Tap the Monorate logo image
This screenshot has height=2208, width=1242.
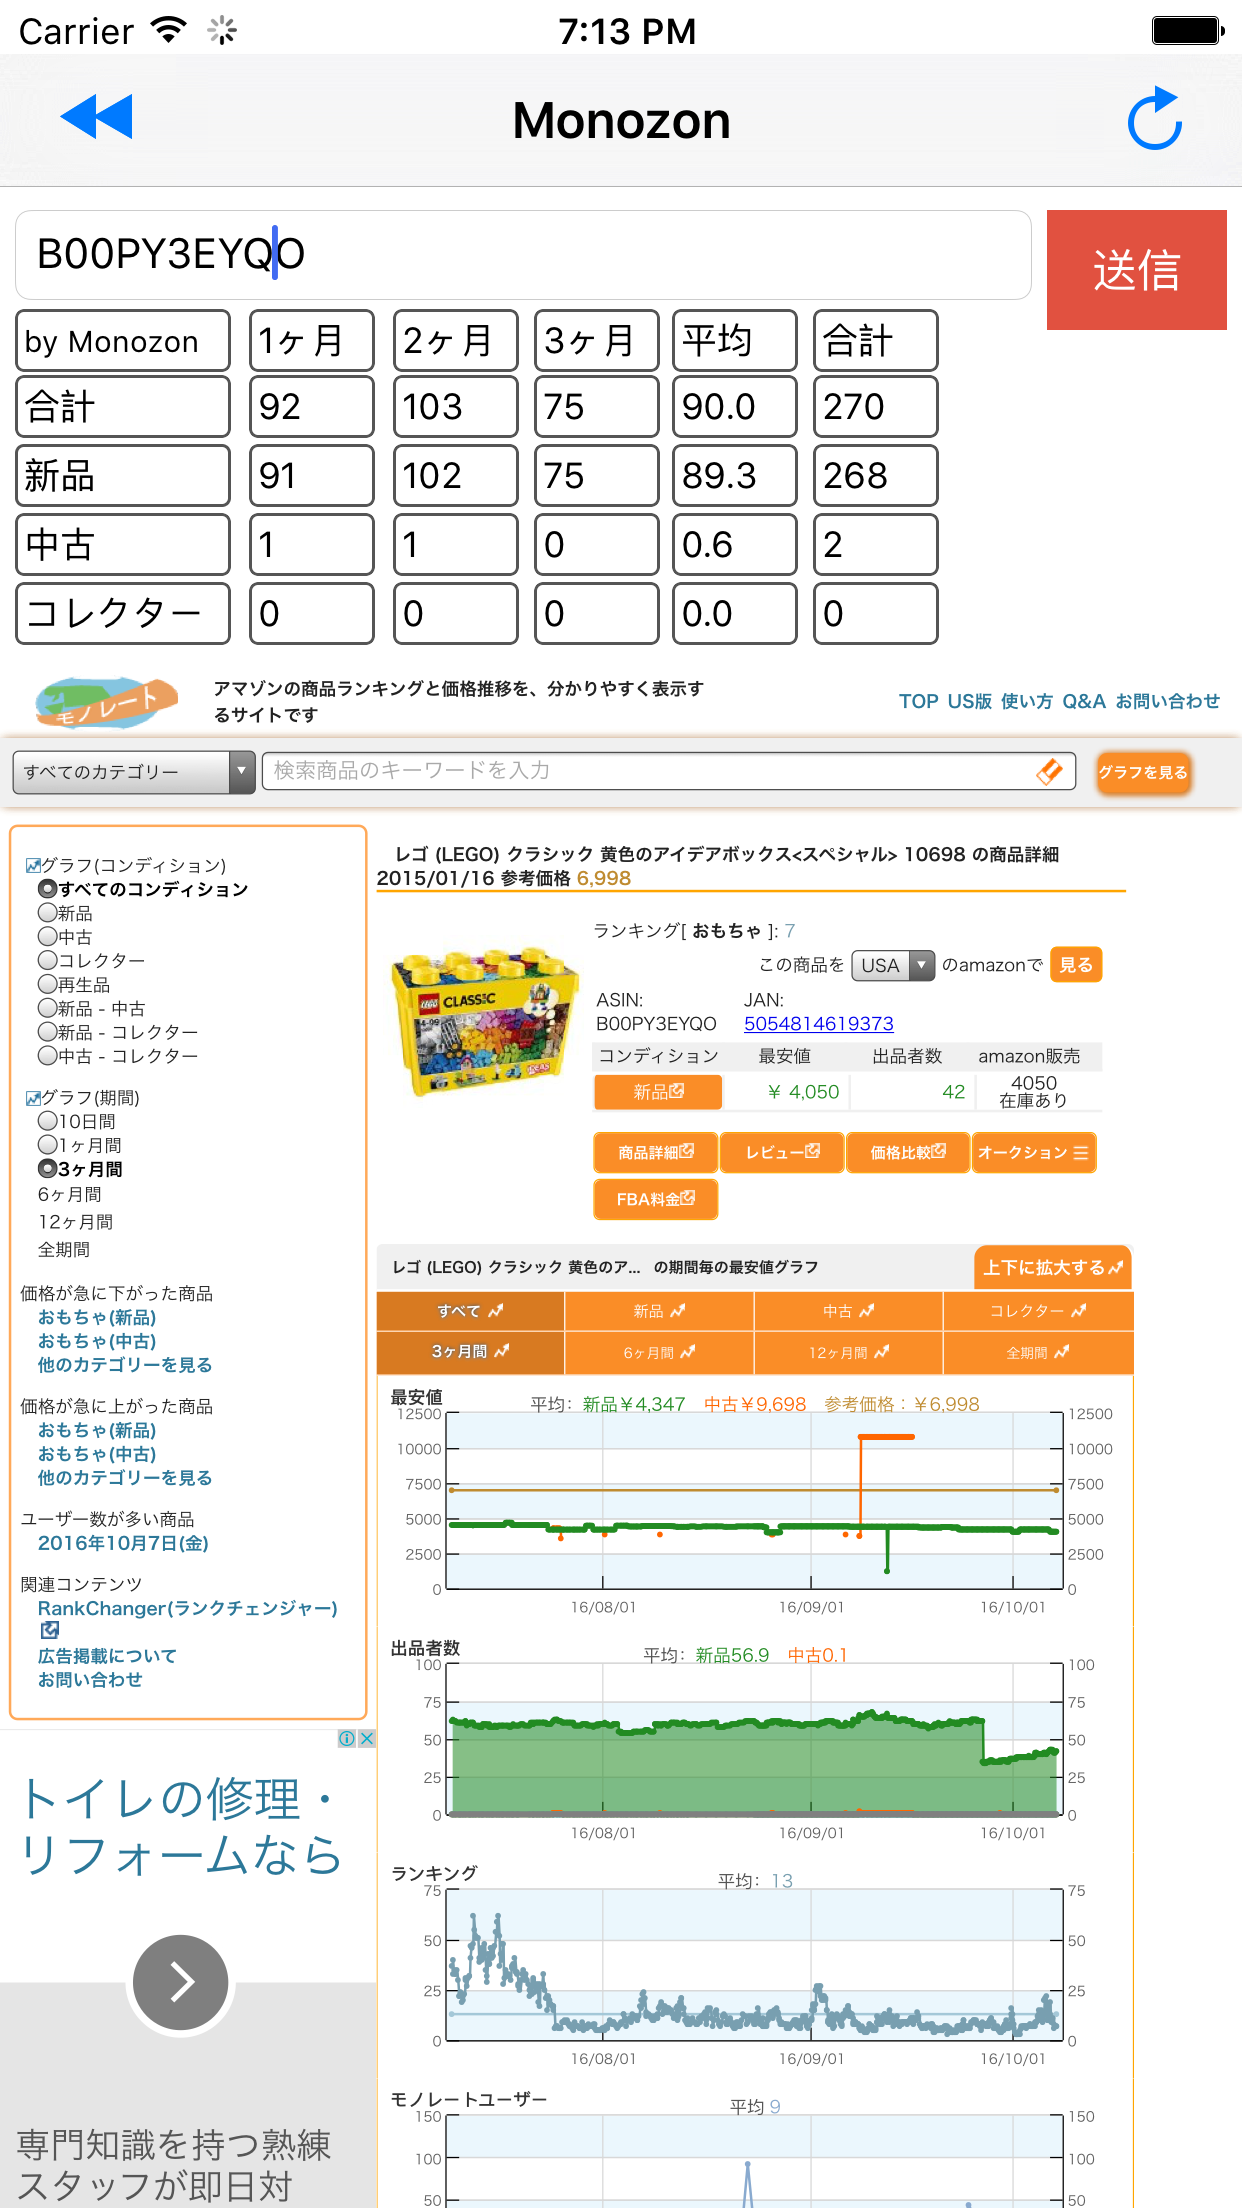(x=107, y=701)
